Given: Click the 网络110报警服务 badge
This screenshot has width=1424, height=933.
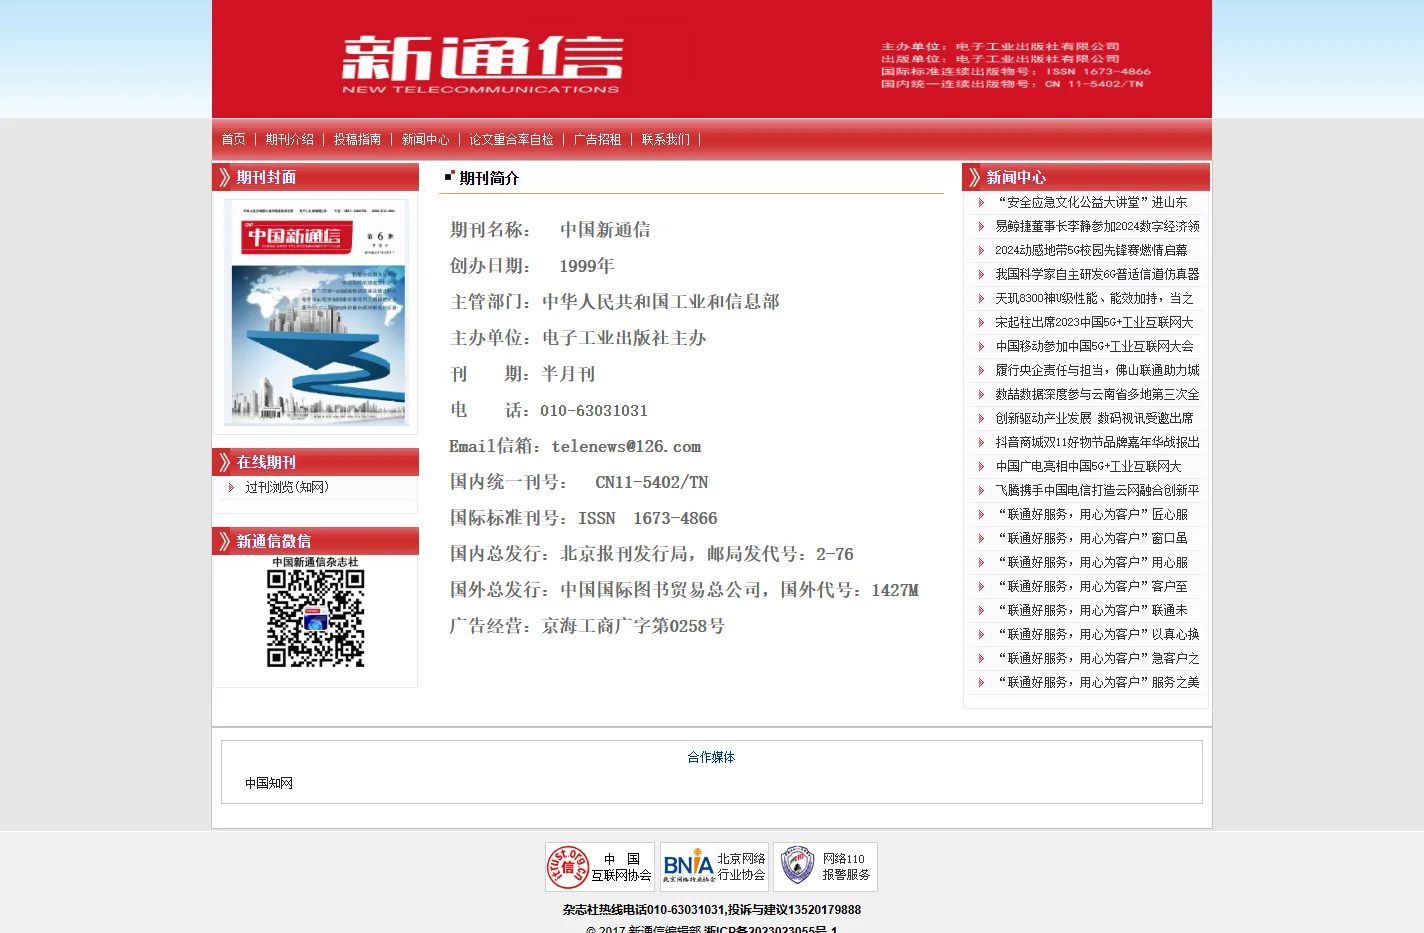Looking at the screenshot, I should (825, 867).
